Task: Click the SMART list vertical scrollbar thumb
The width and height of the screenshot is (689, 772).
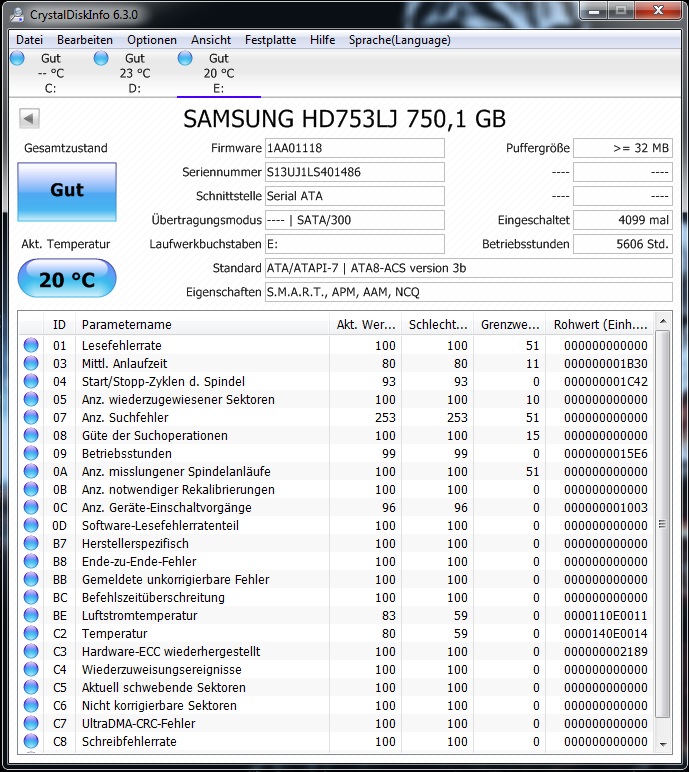Action: (x=663, y=524)
